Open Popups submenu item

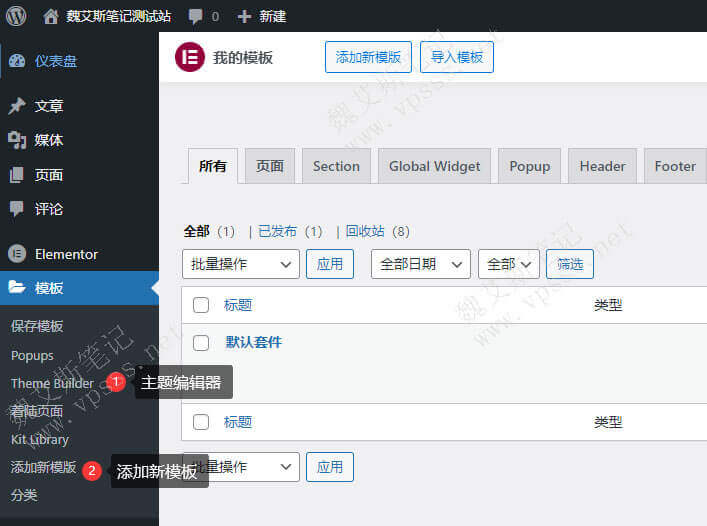tap(32, 356)
